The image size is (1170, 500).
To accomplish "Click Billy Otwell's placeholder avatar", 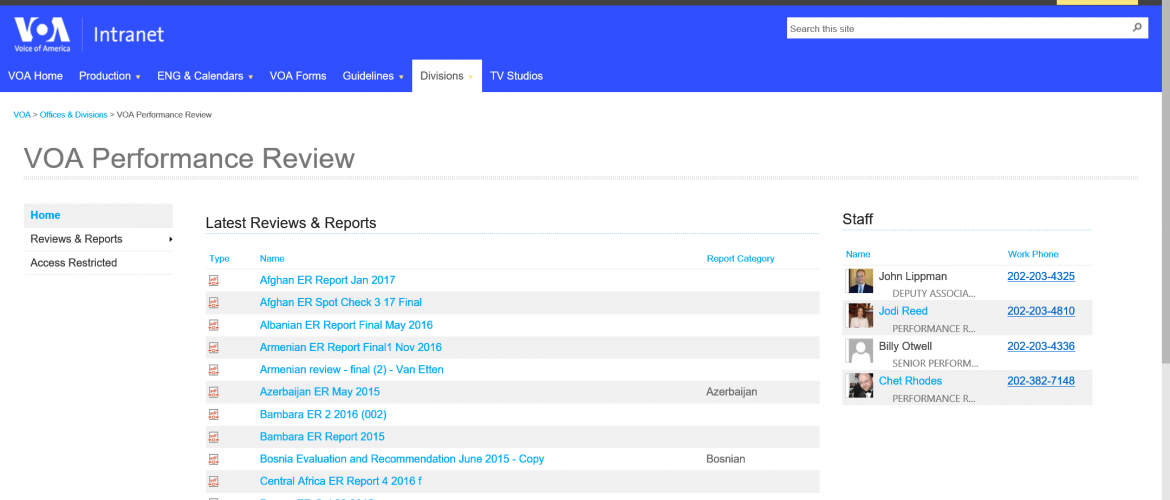I will 860,351.
